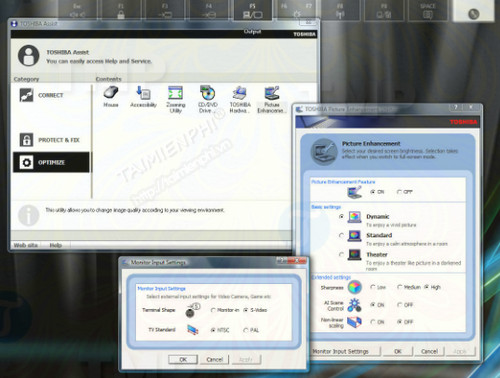Viewport: 500px width, 378px height.
Task: Click OK in Monitor Input Settings dialog
Action: (183, 359)
